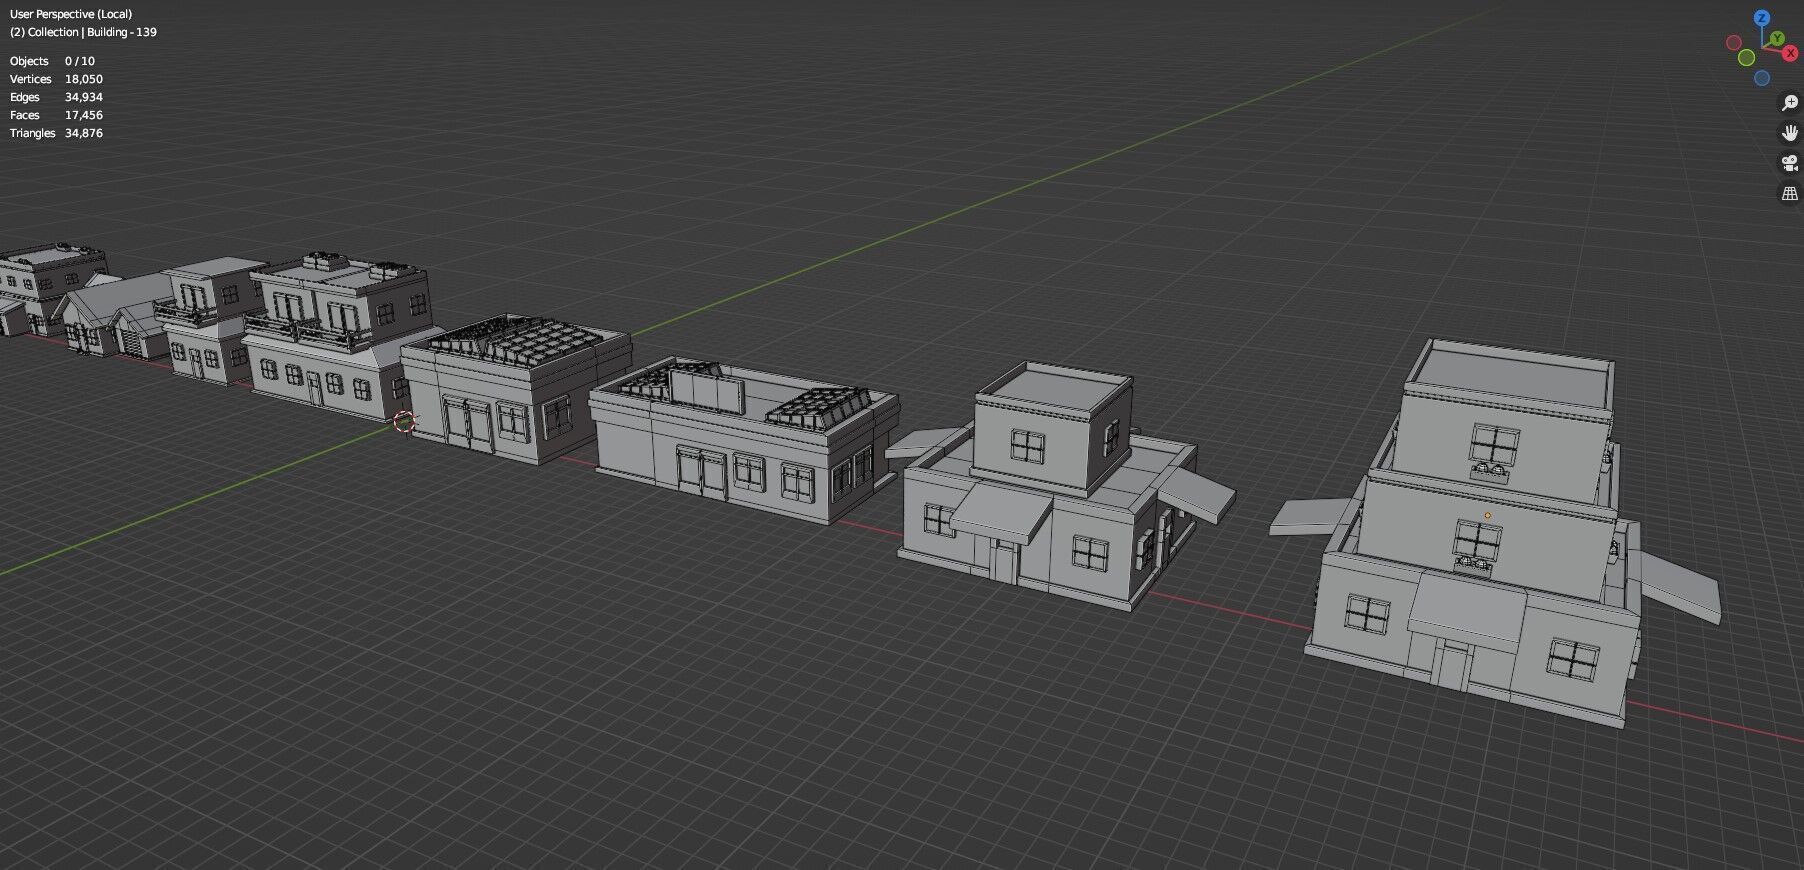
Task: Click the 3D cursor at the origin
Action: [x=404, y=421]
